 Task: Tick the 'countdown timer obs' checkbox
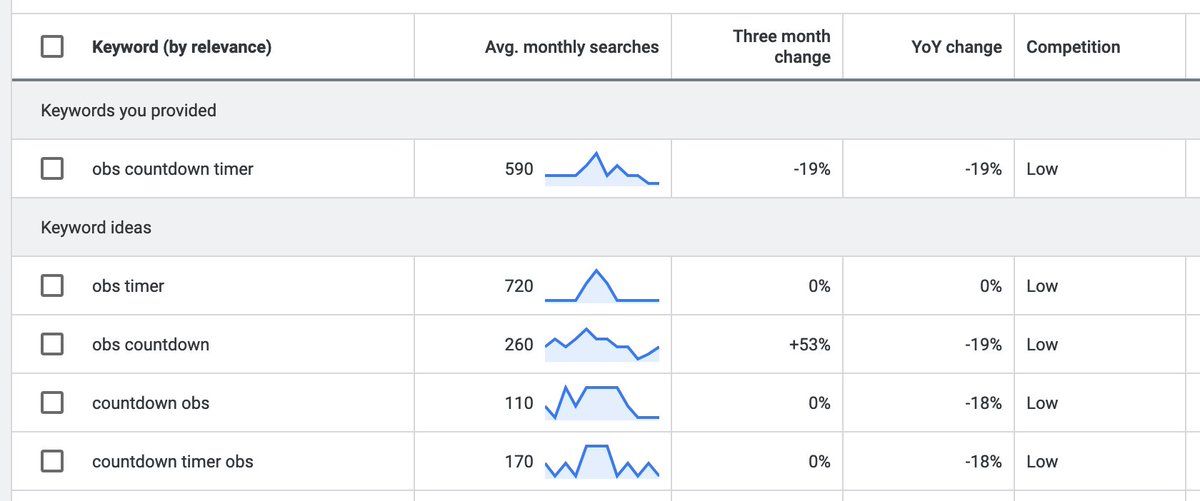tap(52, 462)
